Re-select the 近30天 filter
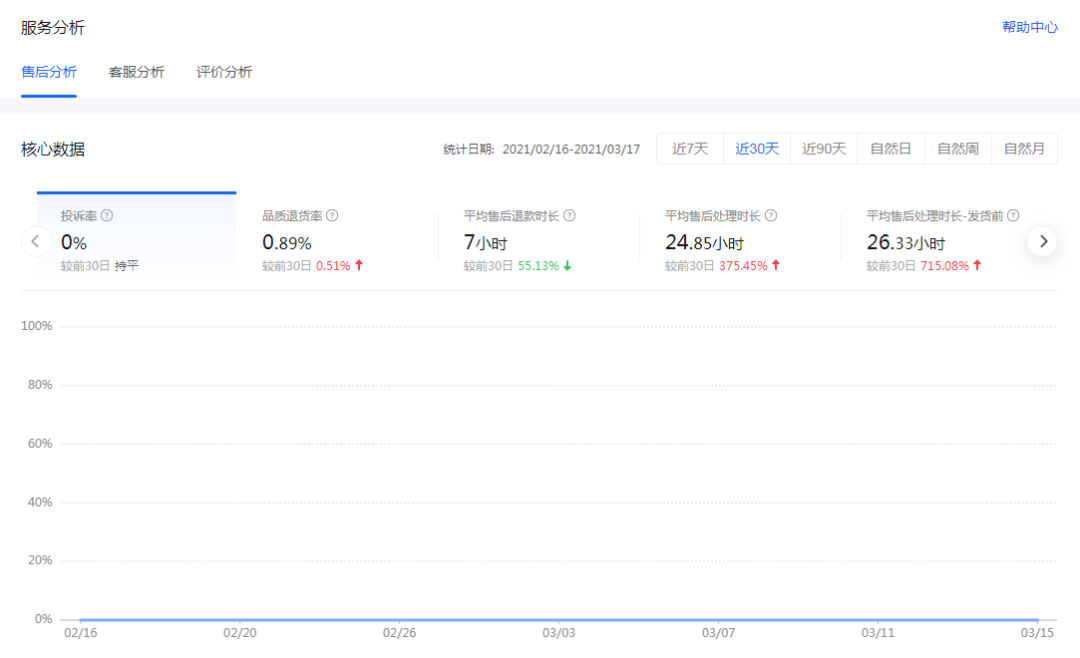The image size is (1080, 658). point(757,148)
